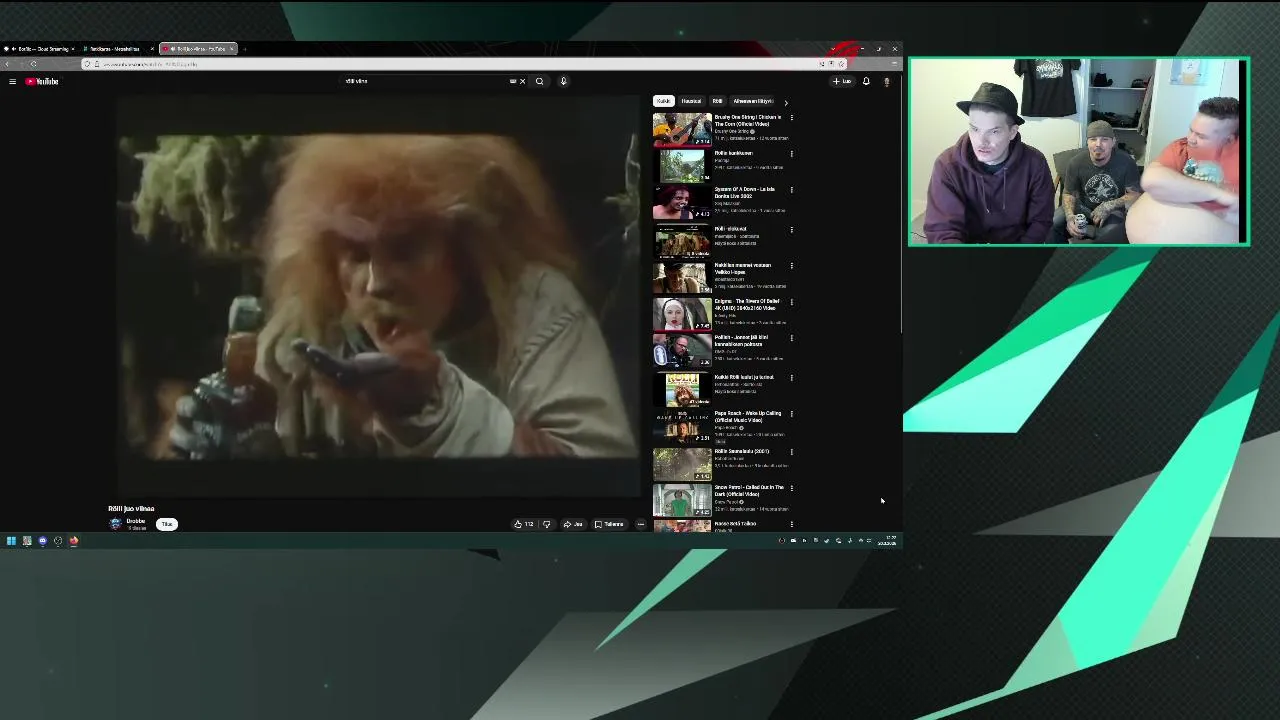Screen dimensions: 1280x720
Task: Open options menu for Röllin kuukkunen video
Action: [x=791, y=154]
